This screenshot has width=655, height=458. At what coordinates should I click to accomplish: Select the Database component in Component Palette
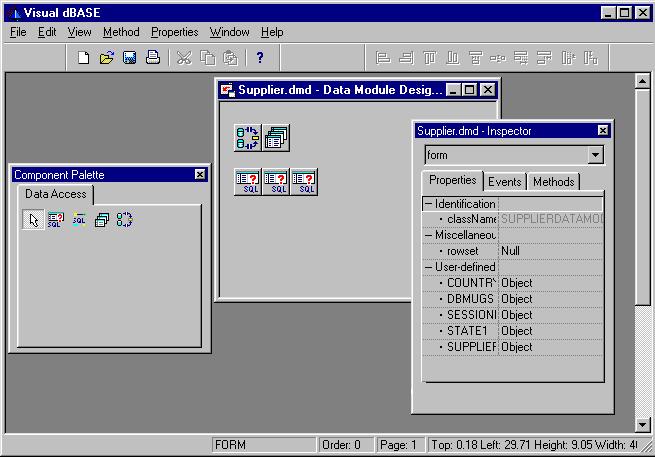click(124, 220)
